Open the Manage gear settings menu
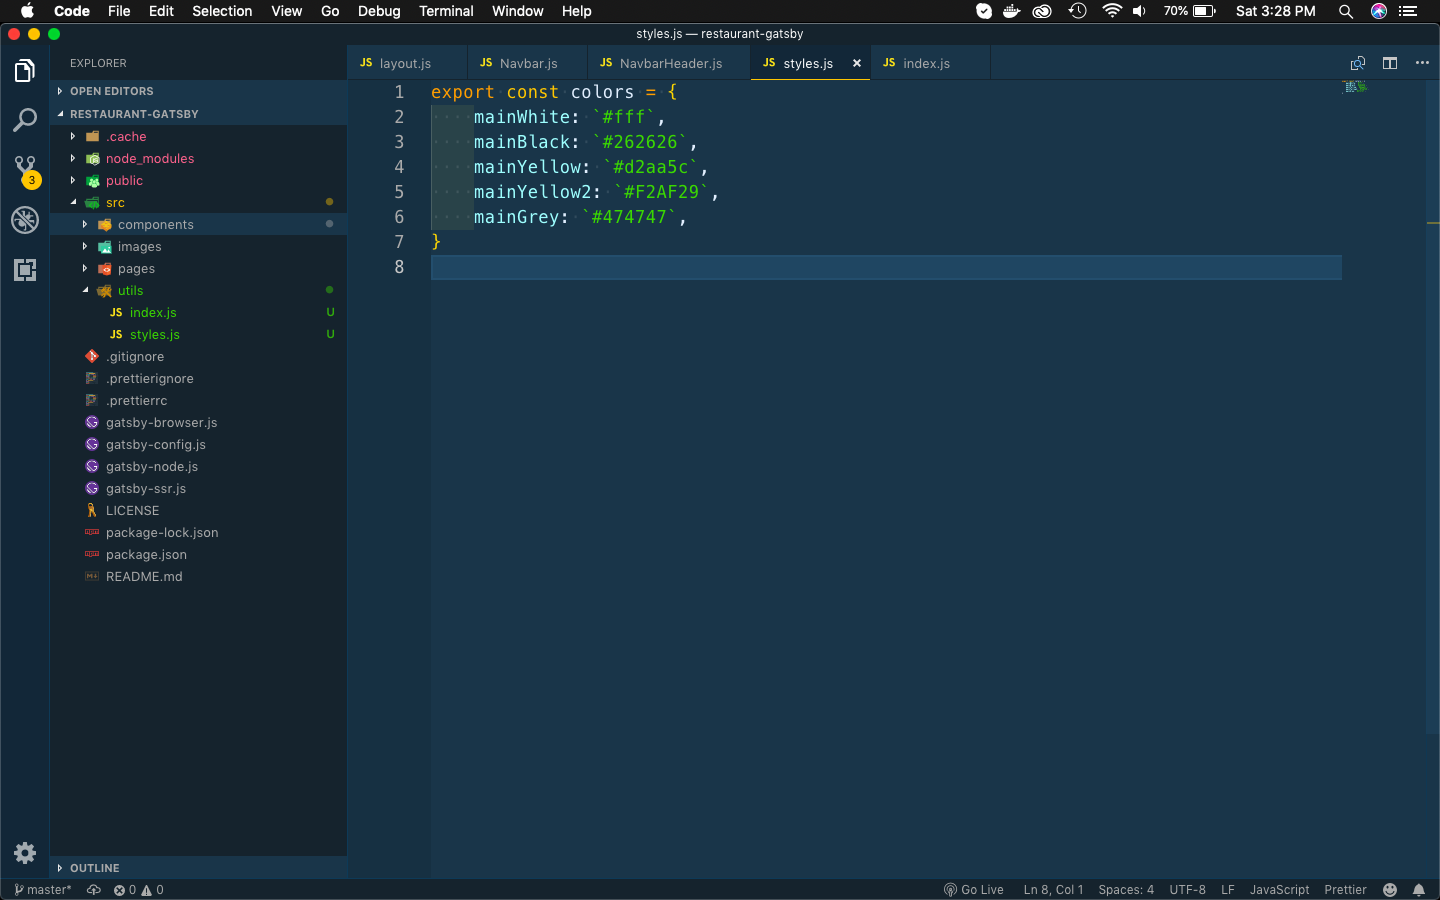 pos(25,853)
